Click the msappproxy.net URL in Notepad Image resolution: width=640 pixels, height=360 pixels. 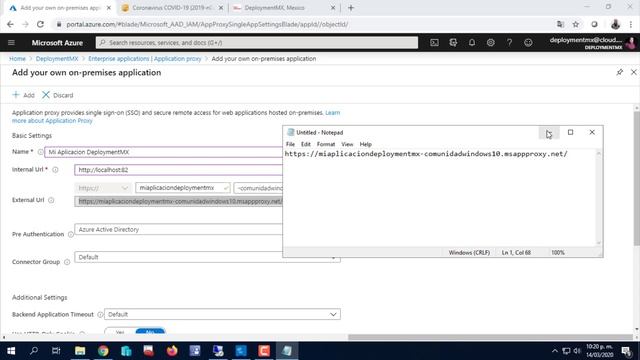[426, 154]
